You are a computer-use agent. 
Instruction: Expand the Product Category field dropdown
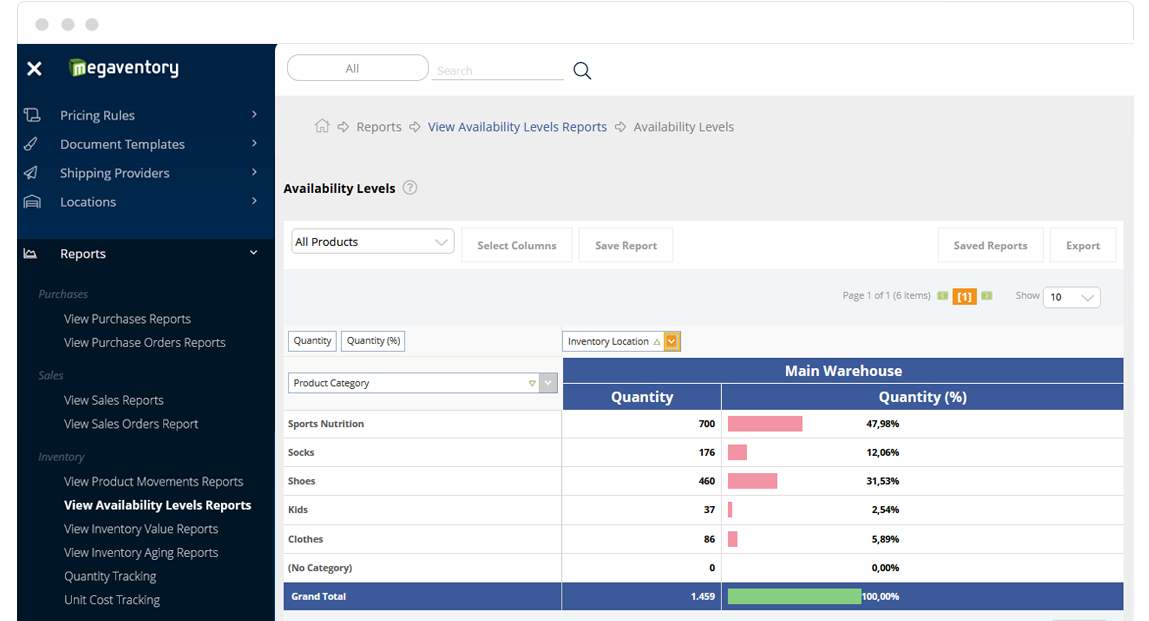click(x=549, y=383)
